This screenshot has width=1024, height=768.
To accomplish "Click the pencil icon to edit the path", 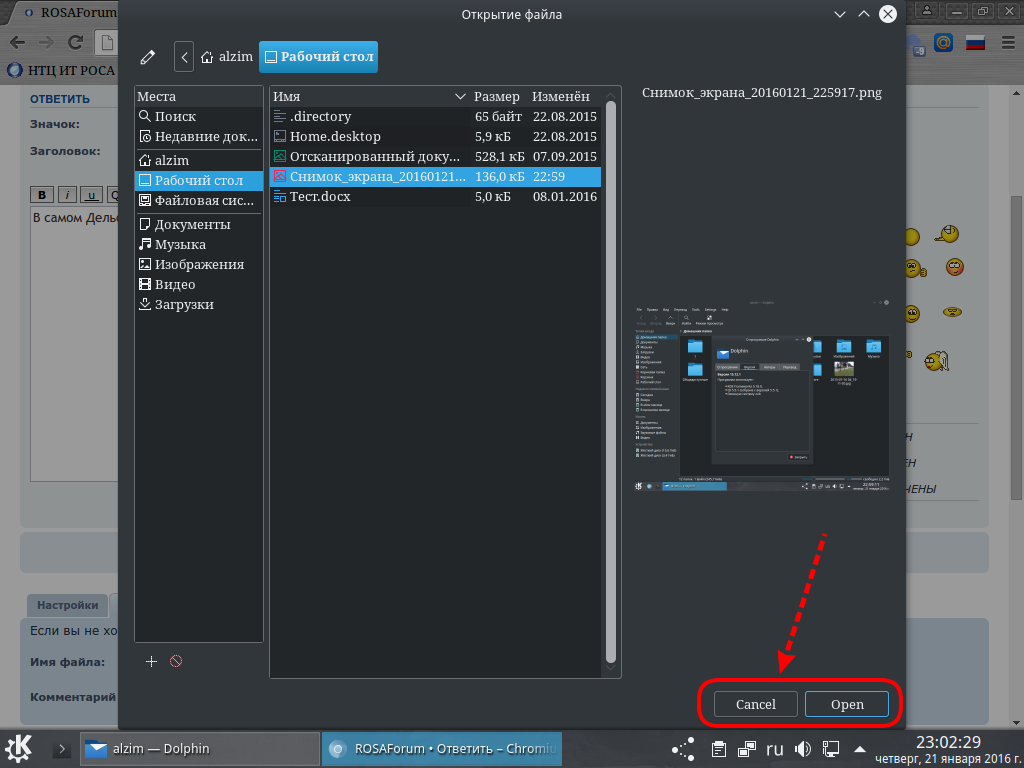I will [x=148, y=57].
